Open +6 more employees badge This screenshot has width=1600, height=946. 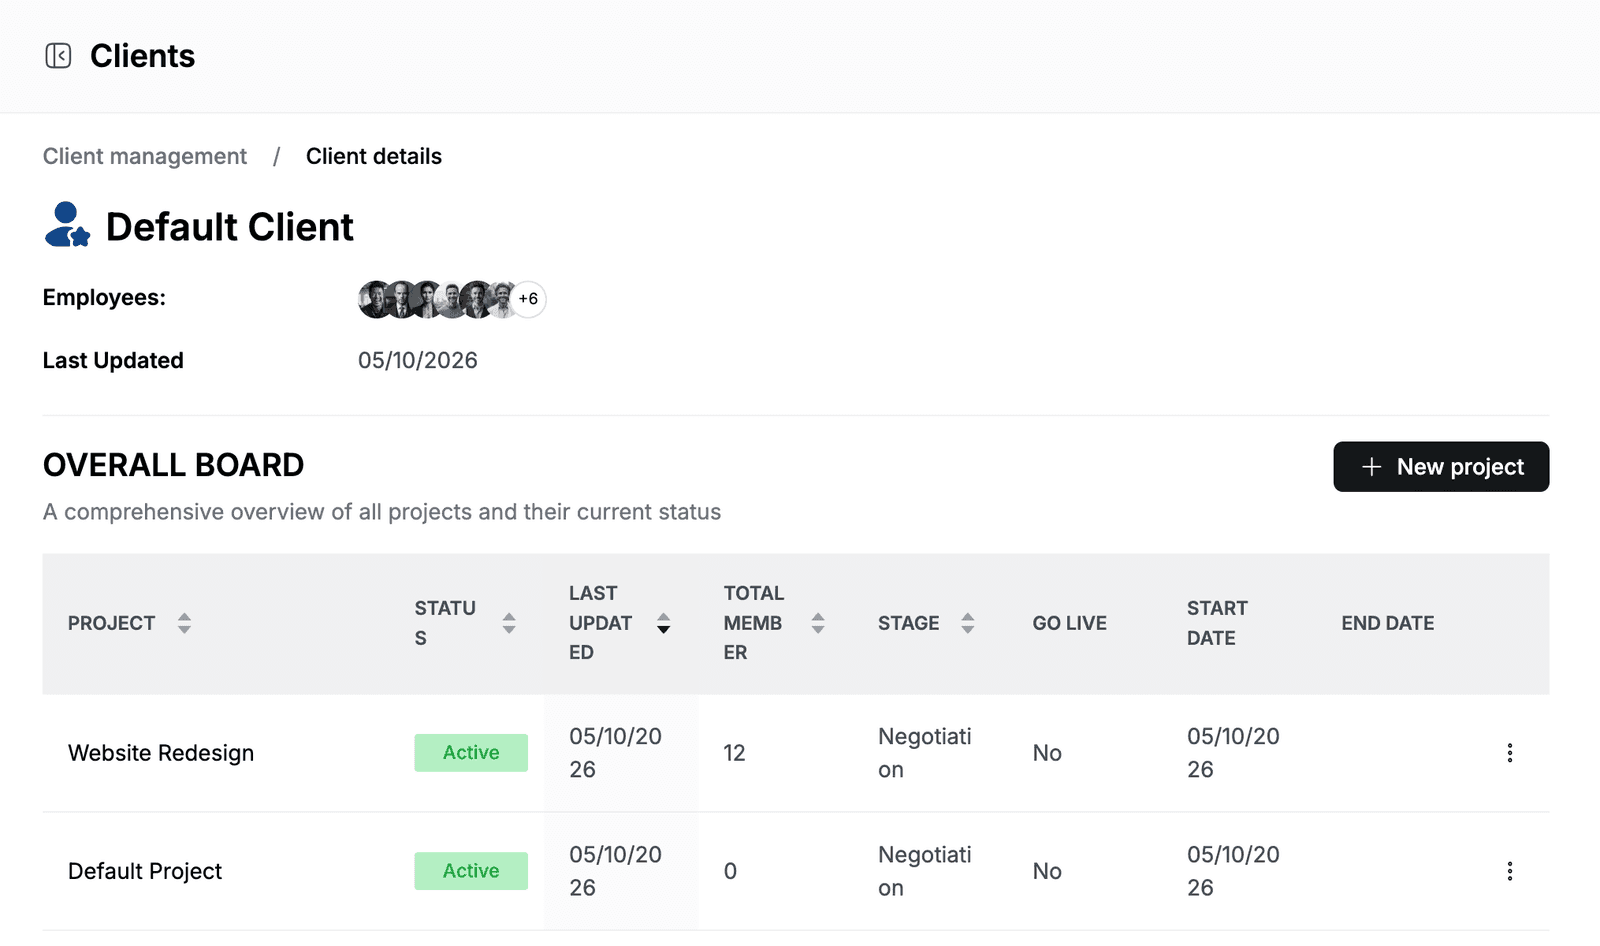coord(528,299)
